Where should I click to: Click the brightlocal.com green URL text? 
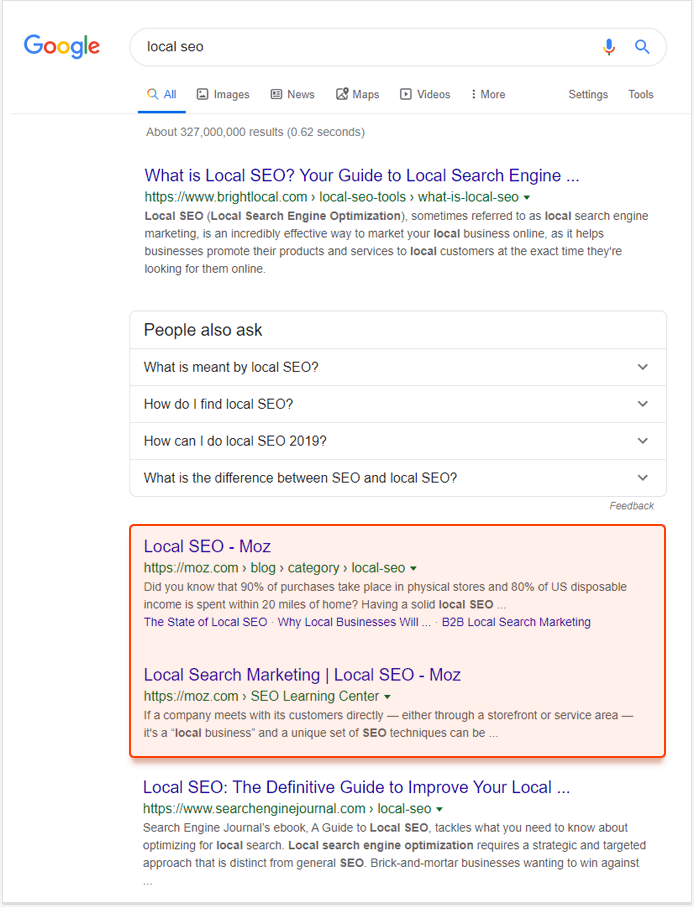(331, 197)
